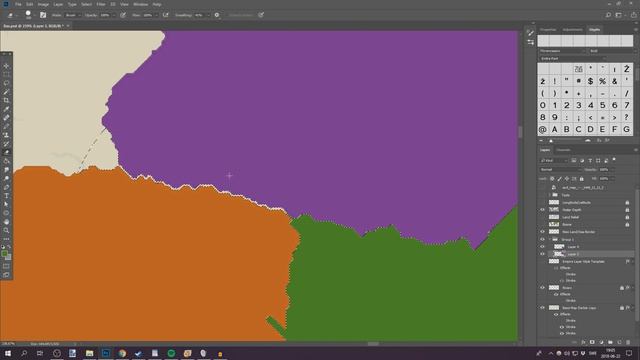640x360 pixels.
Task: Open workspace switcher icon
Action: [x=619, y=15]
